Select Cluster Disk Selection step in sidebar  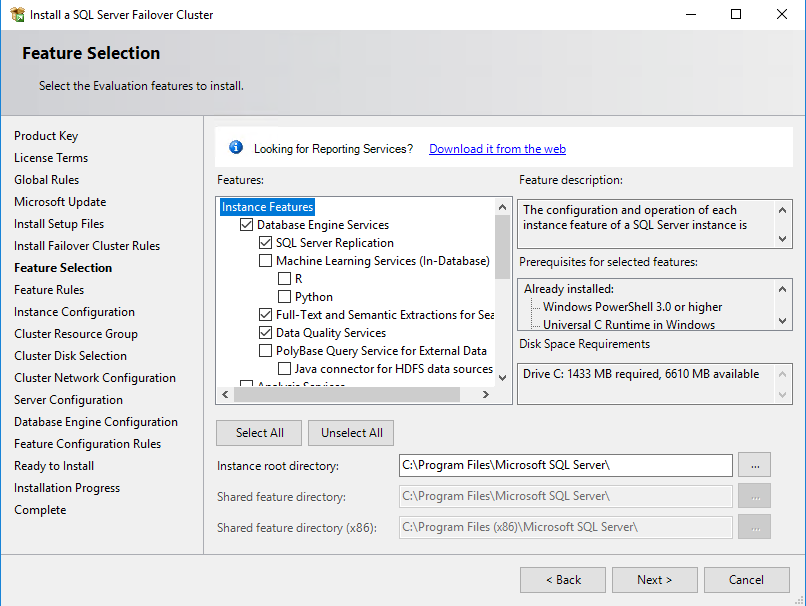[x=70, y=356]
